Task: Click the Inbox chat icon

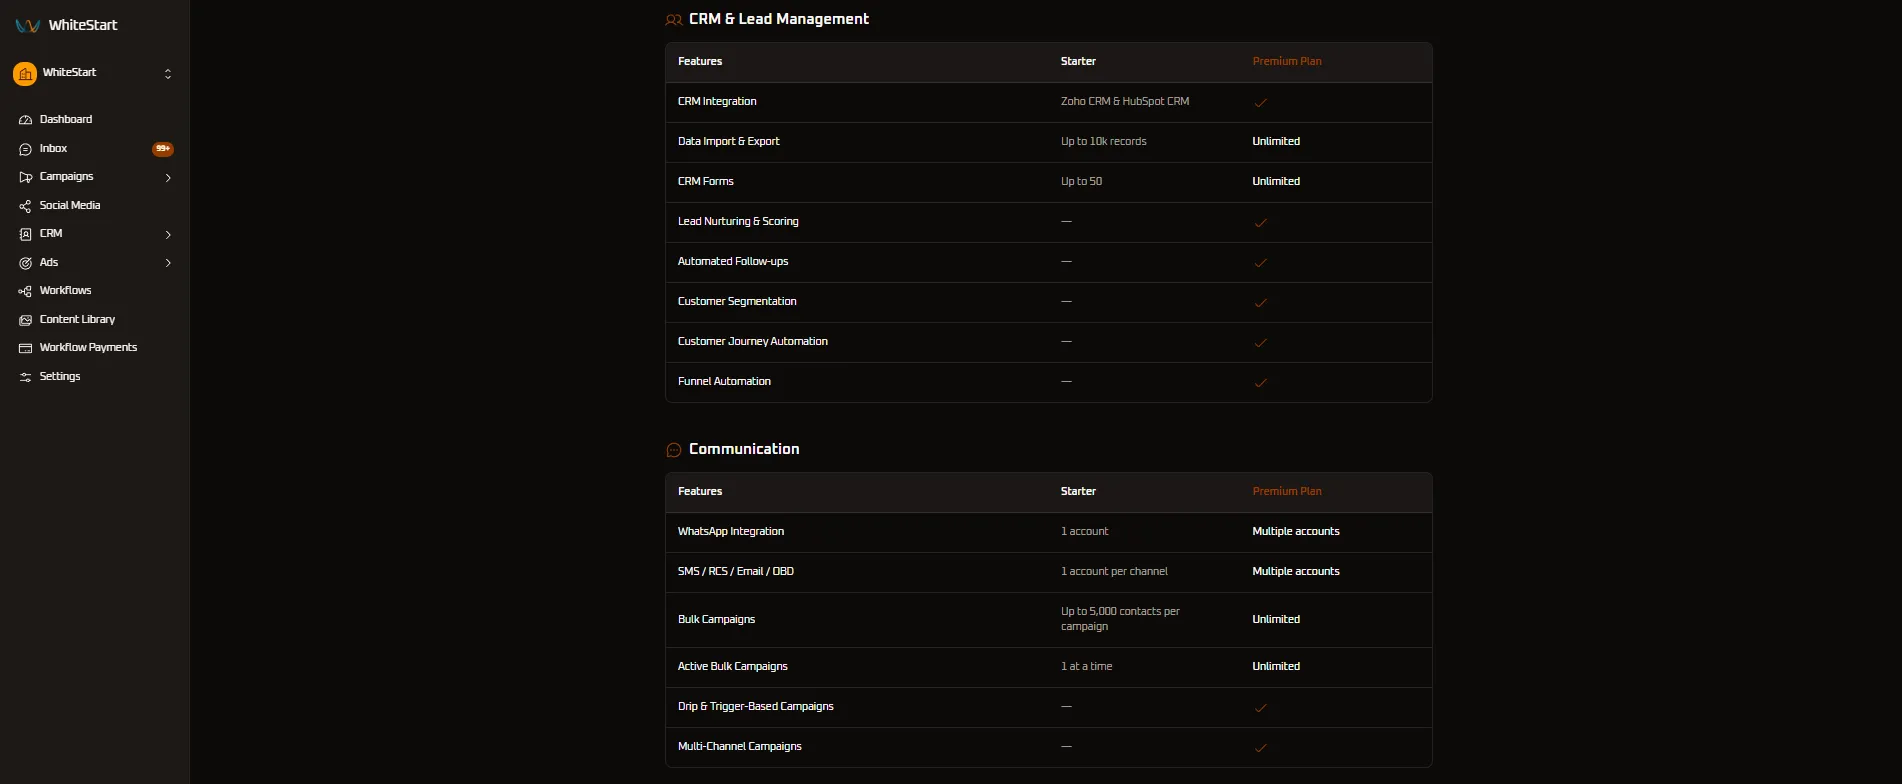Action: [26, 149]
